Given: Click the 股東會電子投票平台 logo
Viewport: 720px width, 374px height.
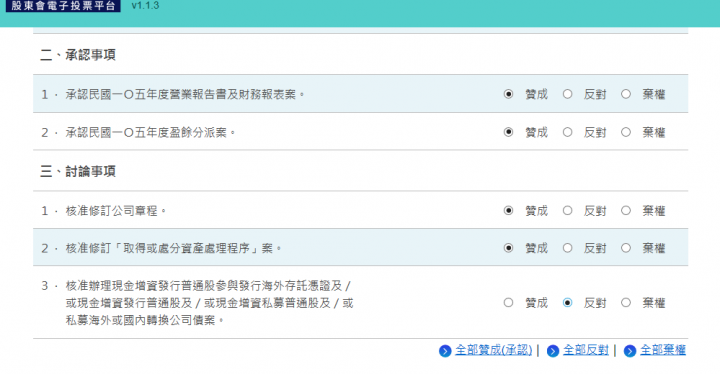Looking at the screenshot, I should [x=63, y=6].
